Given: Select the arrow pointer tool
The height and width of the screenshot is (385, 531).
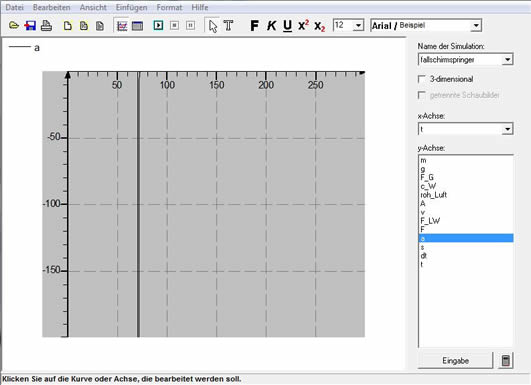Looking at the screenshot, I should point(213,26).
